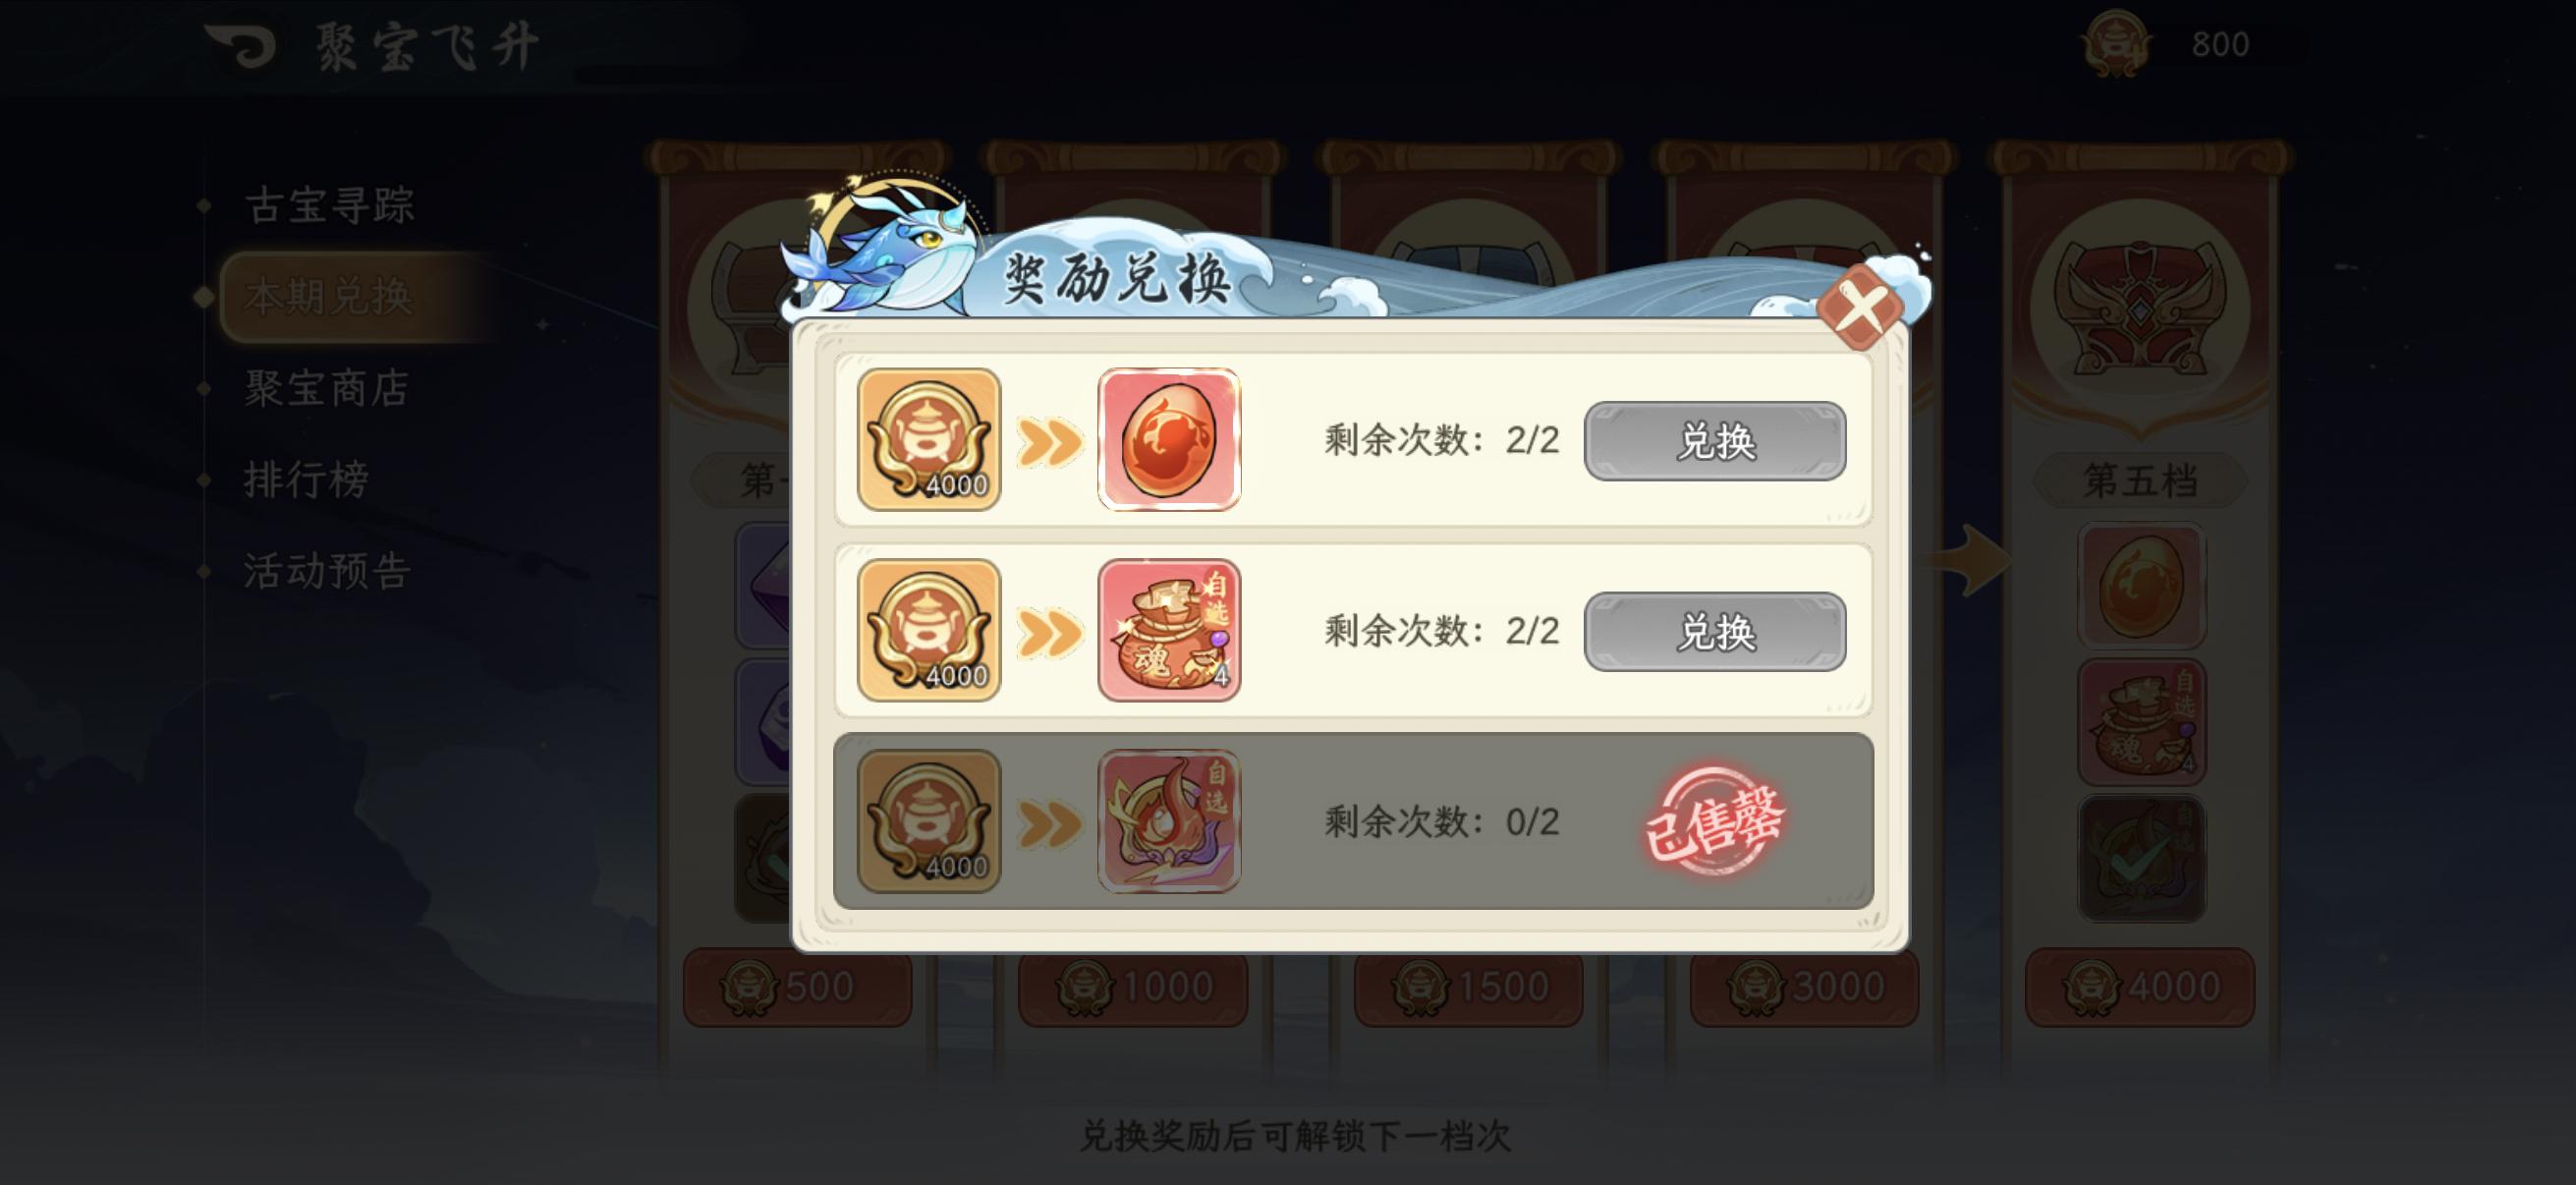
Task: Open the 排行榜 ranking menu
Action: click(306, 479)
